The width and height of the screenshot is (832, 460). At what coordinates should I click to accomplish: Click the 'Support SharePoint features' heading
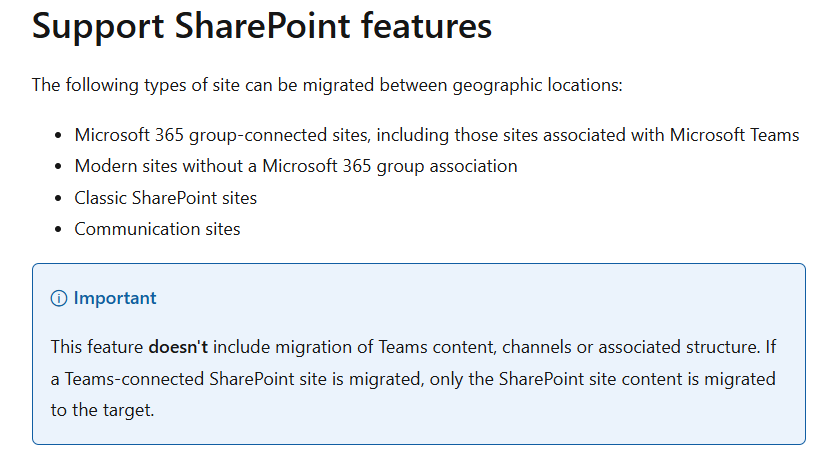(x=262, y=27)
